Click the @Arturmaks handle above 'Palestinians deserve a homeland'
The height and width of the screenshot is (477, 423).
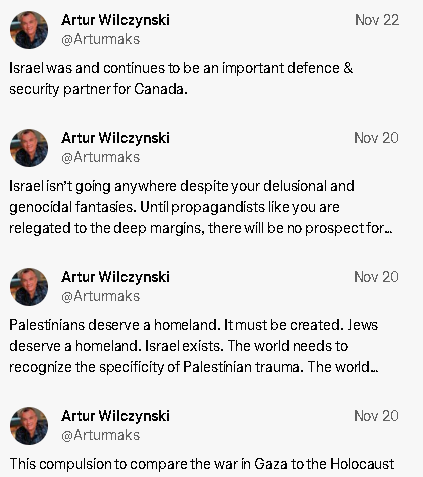tap(100, 296)
